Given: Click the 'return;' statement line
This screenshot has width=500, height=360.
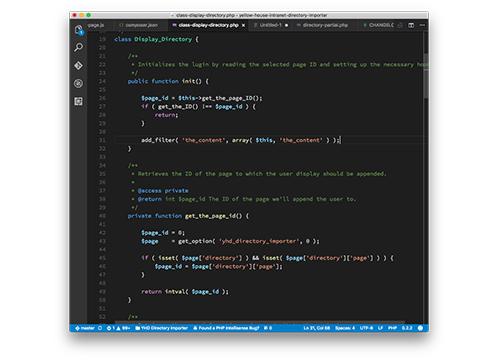Looking at the screenshot, I should 166,115.
